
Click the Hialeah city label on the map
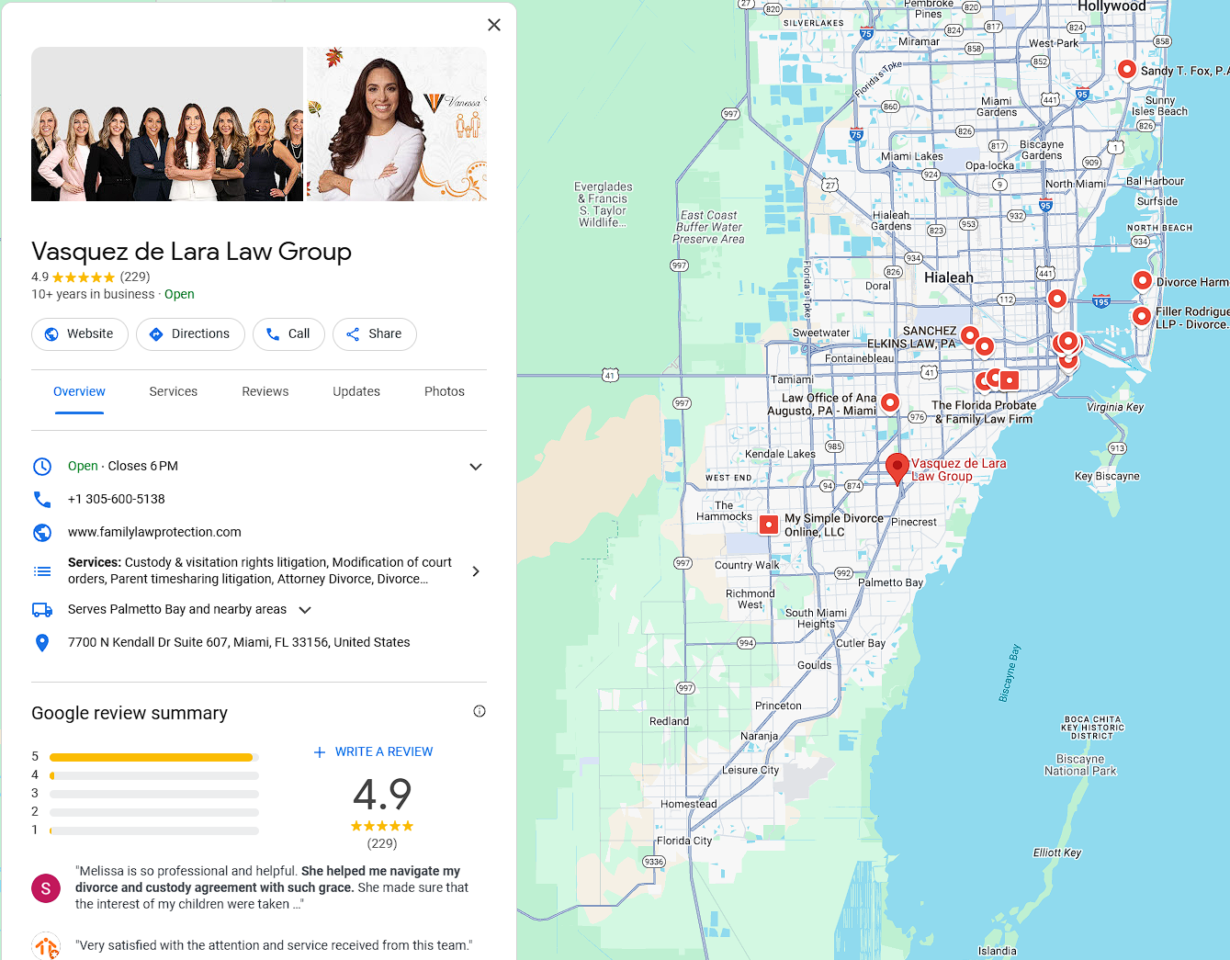pos(949,277)
